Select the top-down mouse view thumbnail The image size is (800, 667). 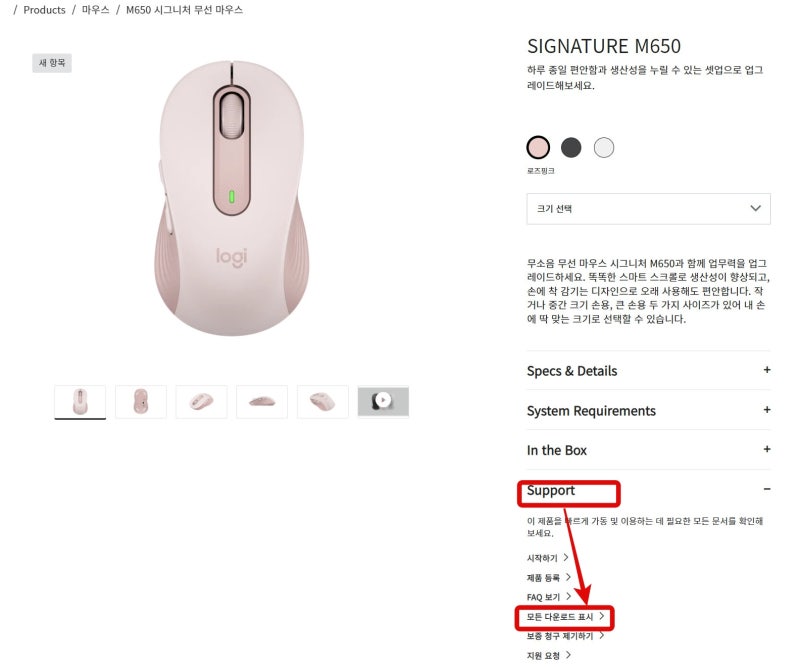pos(140,401)
